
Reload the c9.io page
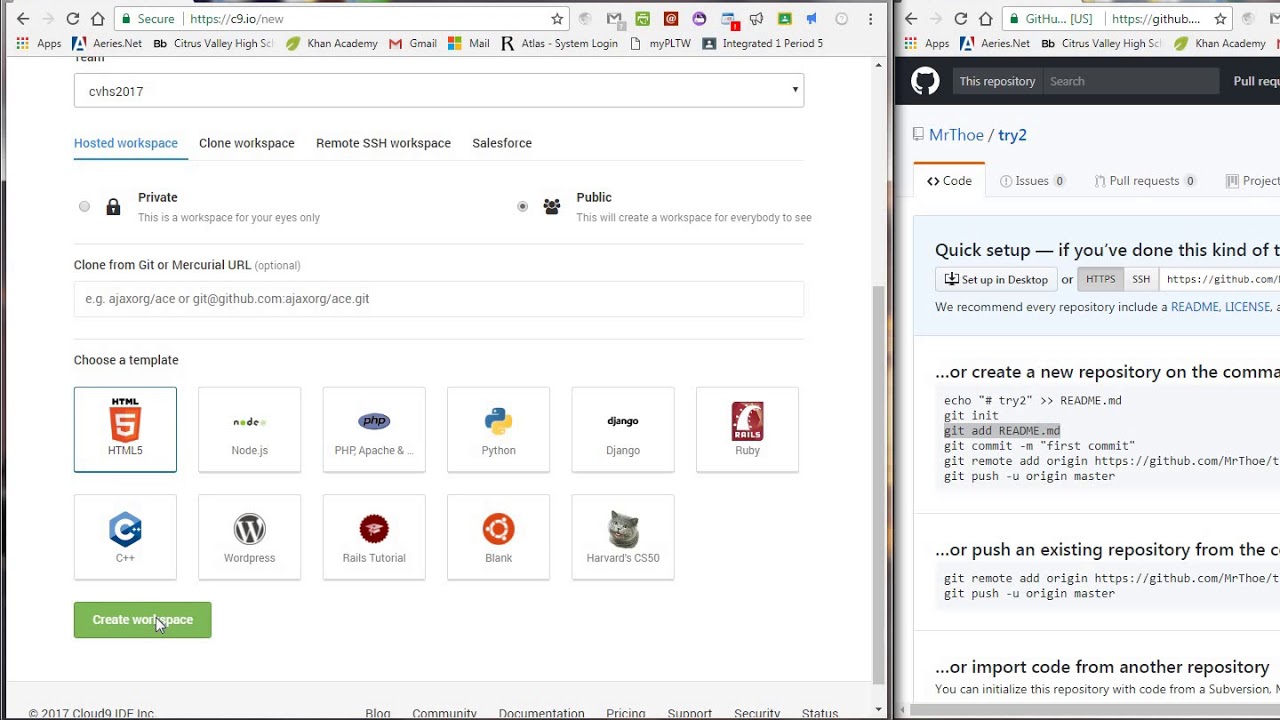click(x=72, y=18)
